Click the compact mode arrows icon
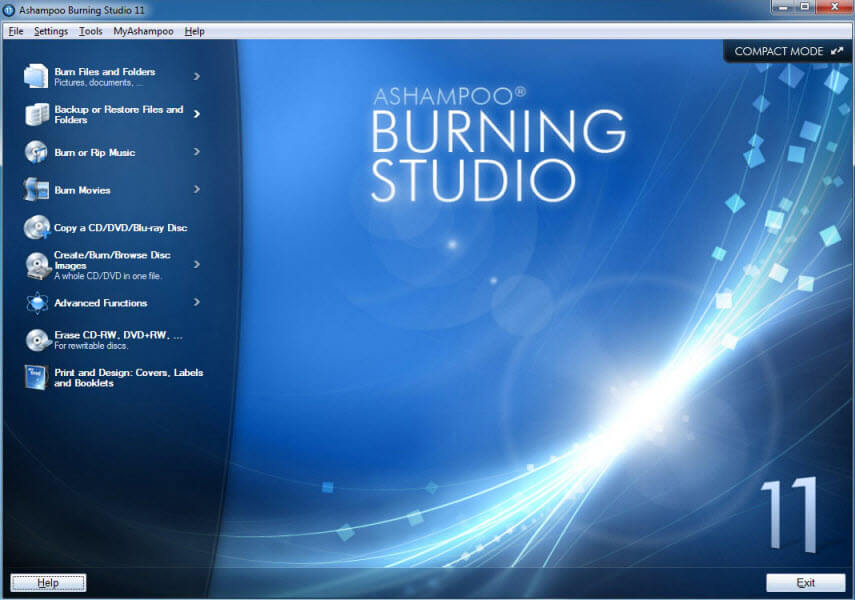855x600 pixels. pyautogui.click(x=837, y=51)
